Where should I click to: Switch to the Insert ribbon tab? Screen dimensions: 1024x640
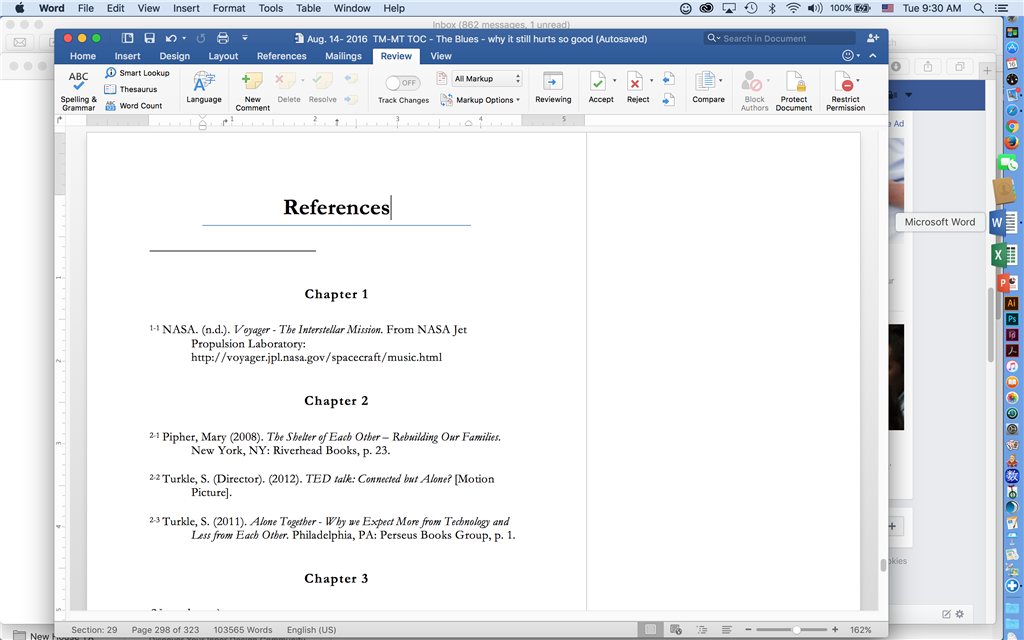pyautogui.click(x=127, y=56)
